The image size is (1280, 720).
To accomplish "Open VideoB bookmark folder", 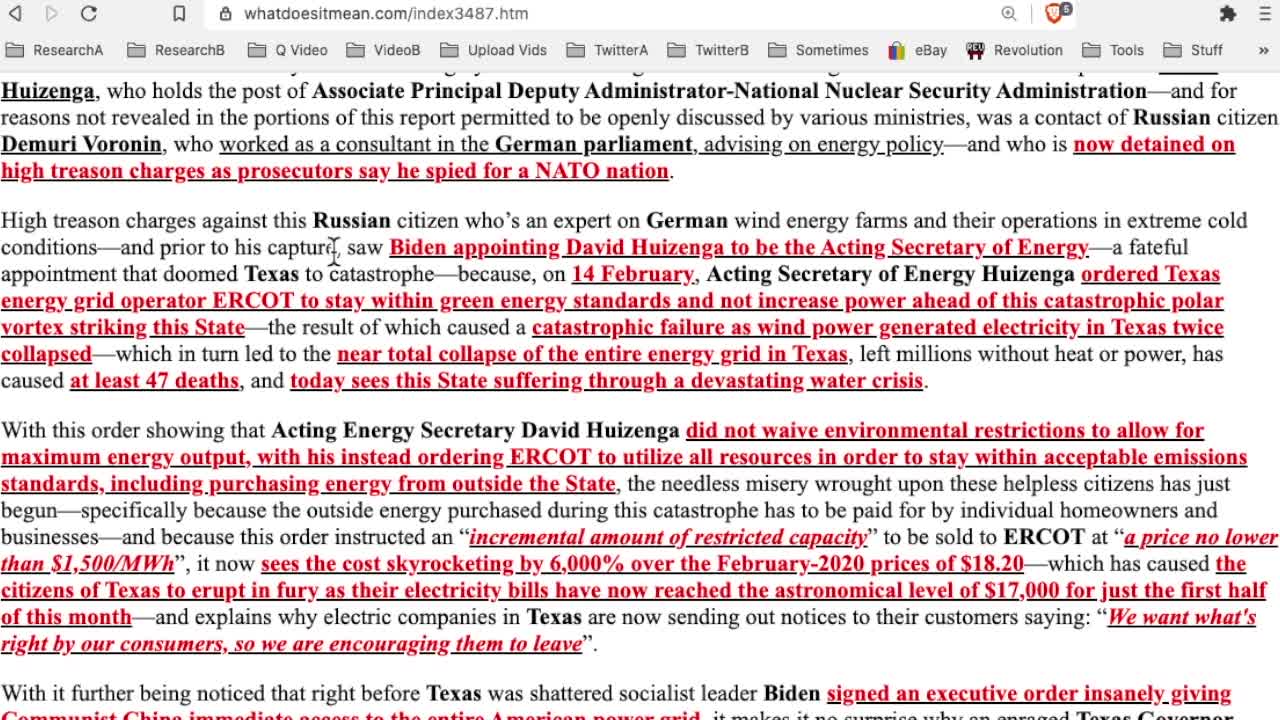I will 384,50.
